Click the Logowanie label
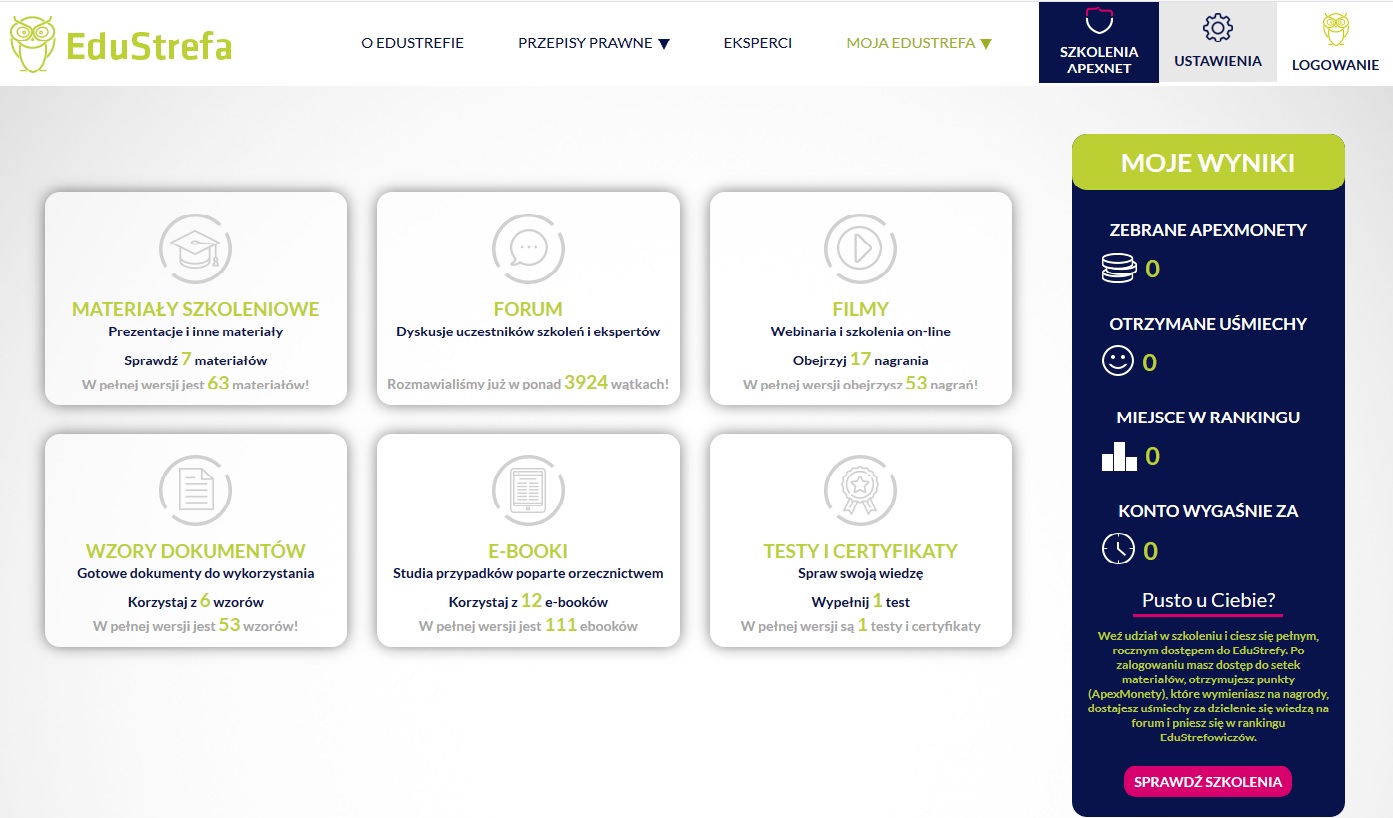Image resolution: width=1393 pixels, height=818 pixels. click(1335, 65)
